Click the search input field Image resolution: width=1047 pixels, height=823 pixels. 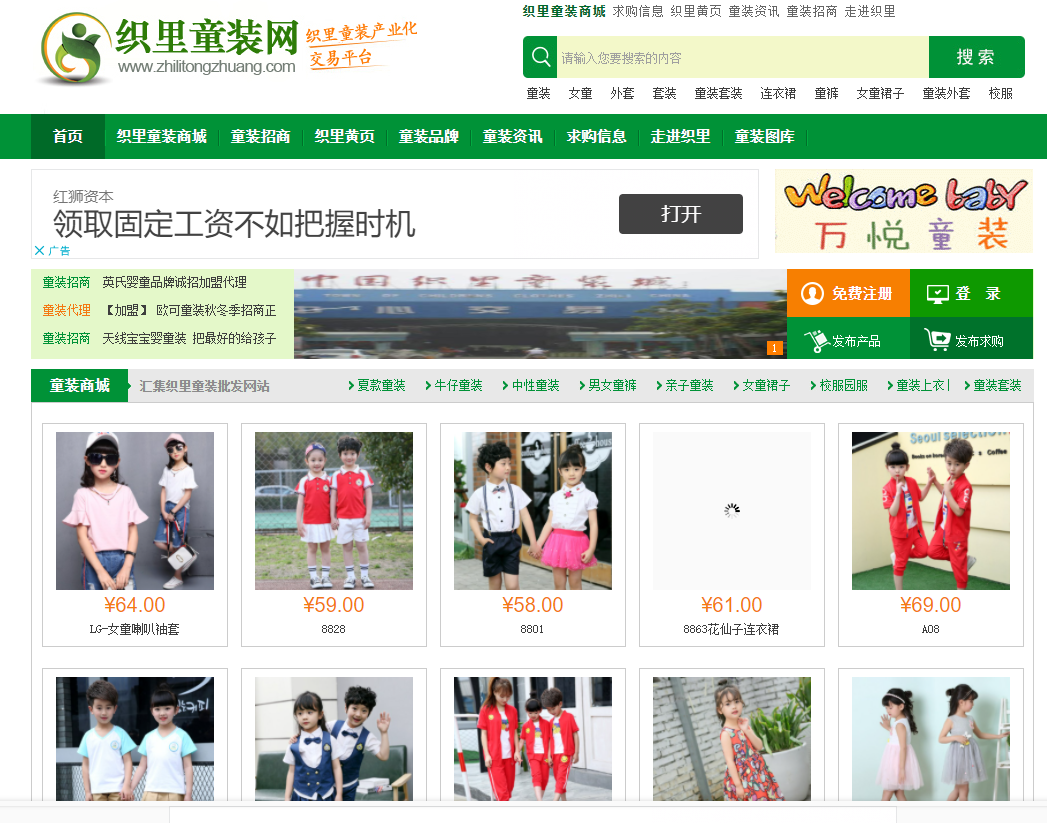743,57
